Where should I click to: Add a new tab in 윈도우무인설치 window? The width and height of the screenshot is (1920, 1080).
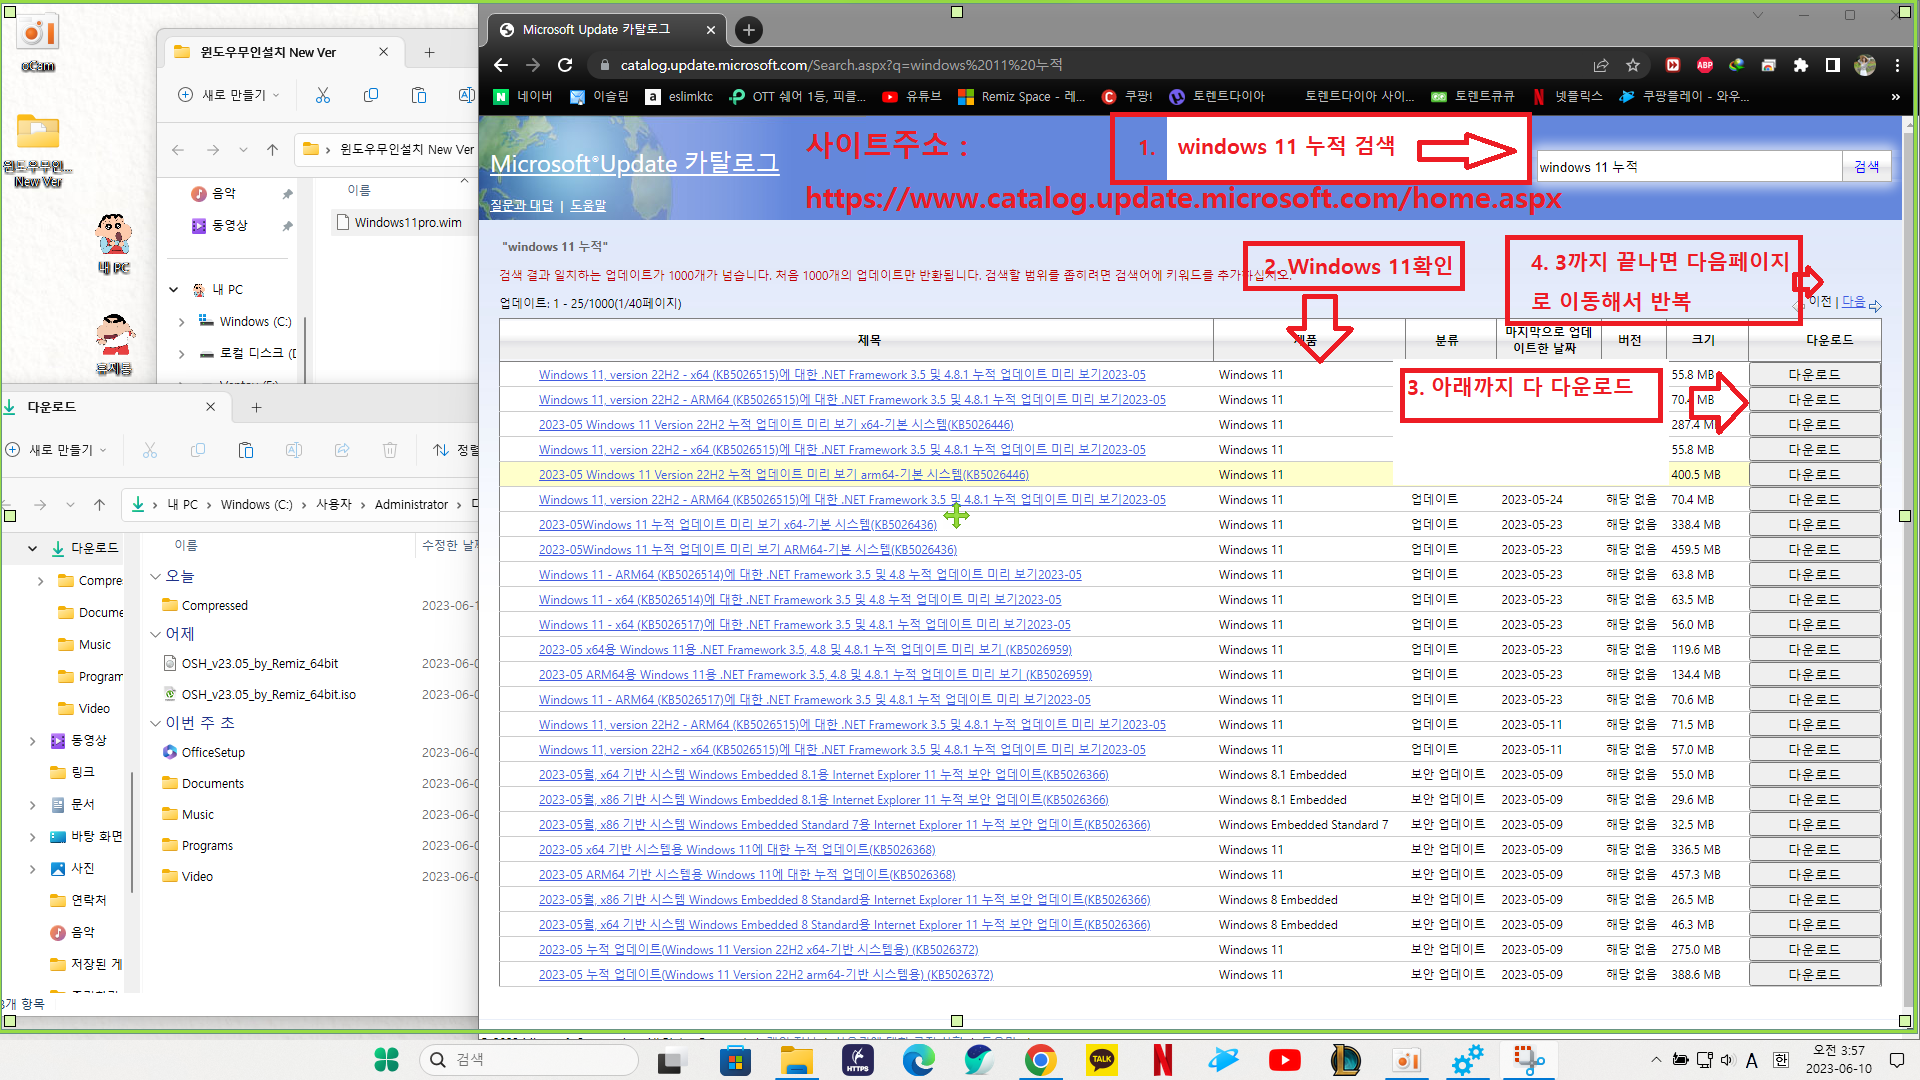[x=429, y=52]
